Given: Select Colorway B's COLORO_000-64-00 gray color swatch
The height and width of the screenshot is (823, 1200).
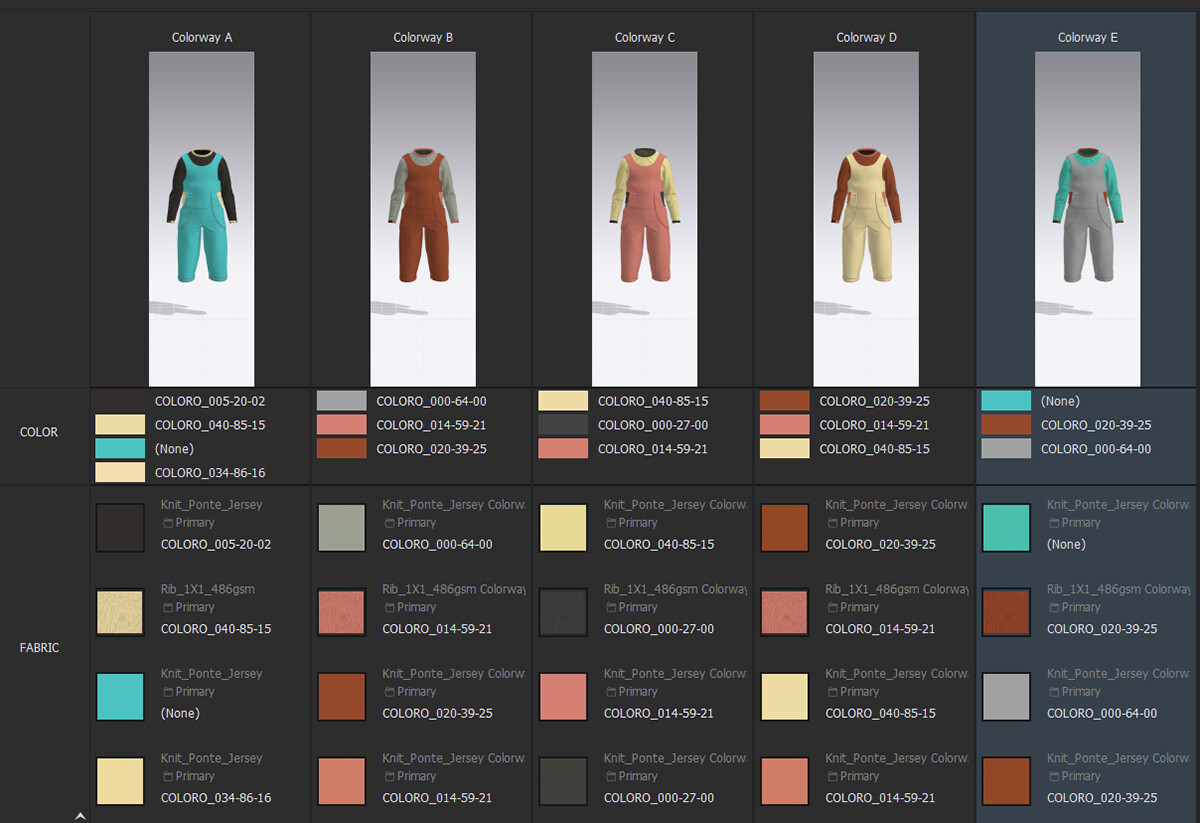Looking at the screenshot, I should [x=342, y=401].
